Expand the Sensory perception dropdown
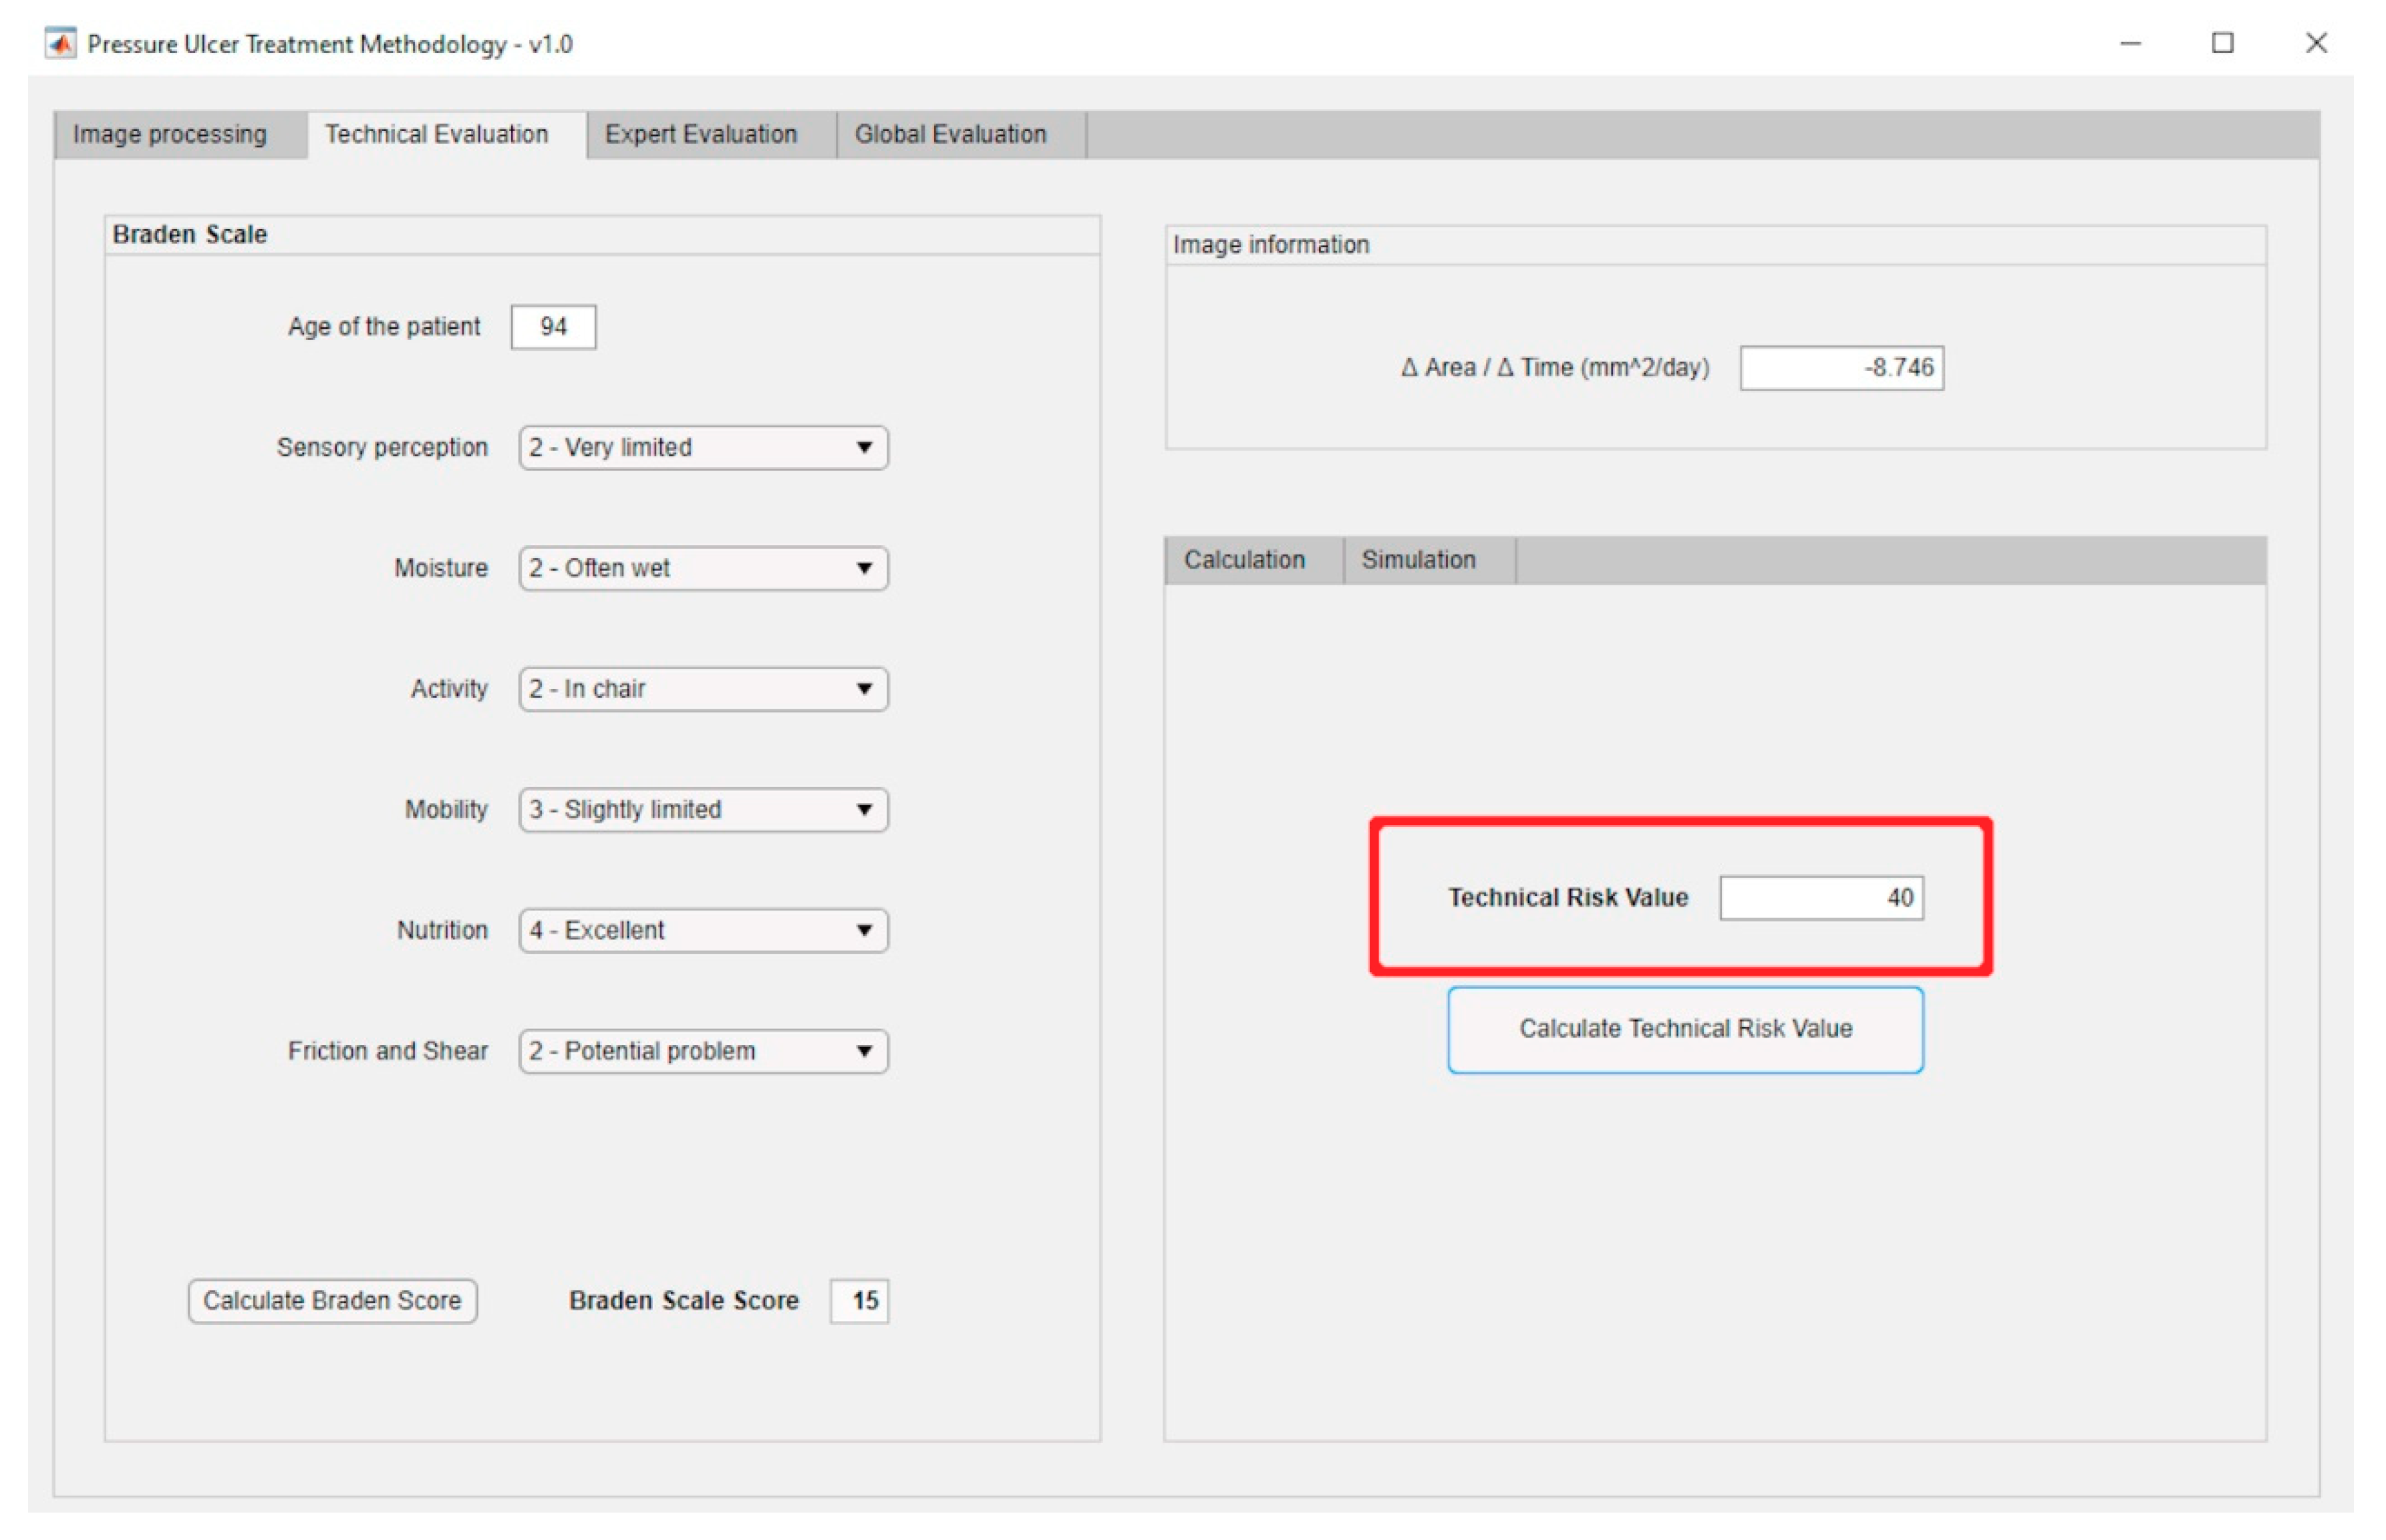 tap(703, 448)
